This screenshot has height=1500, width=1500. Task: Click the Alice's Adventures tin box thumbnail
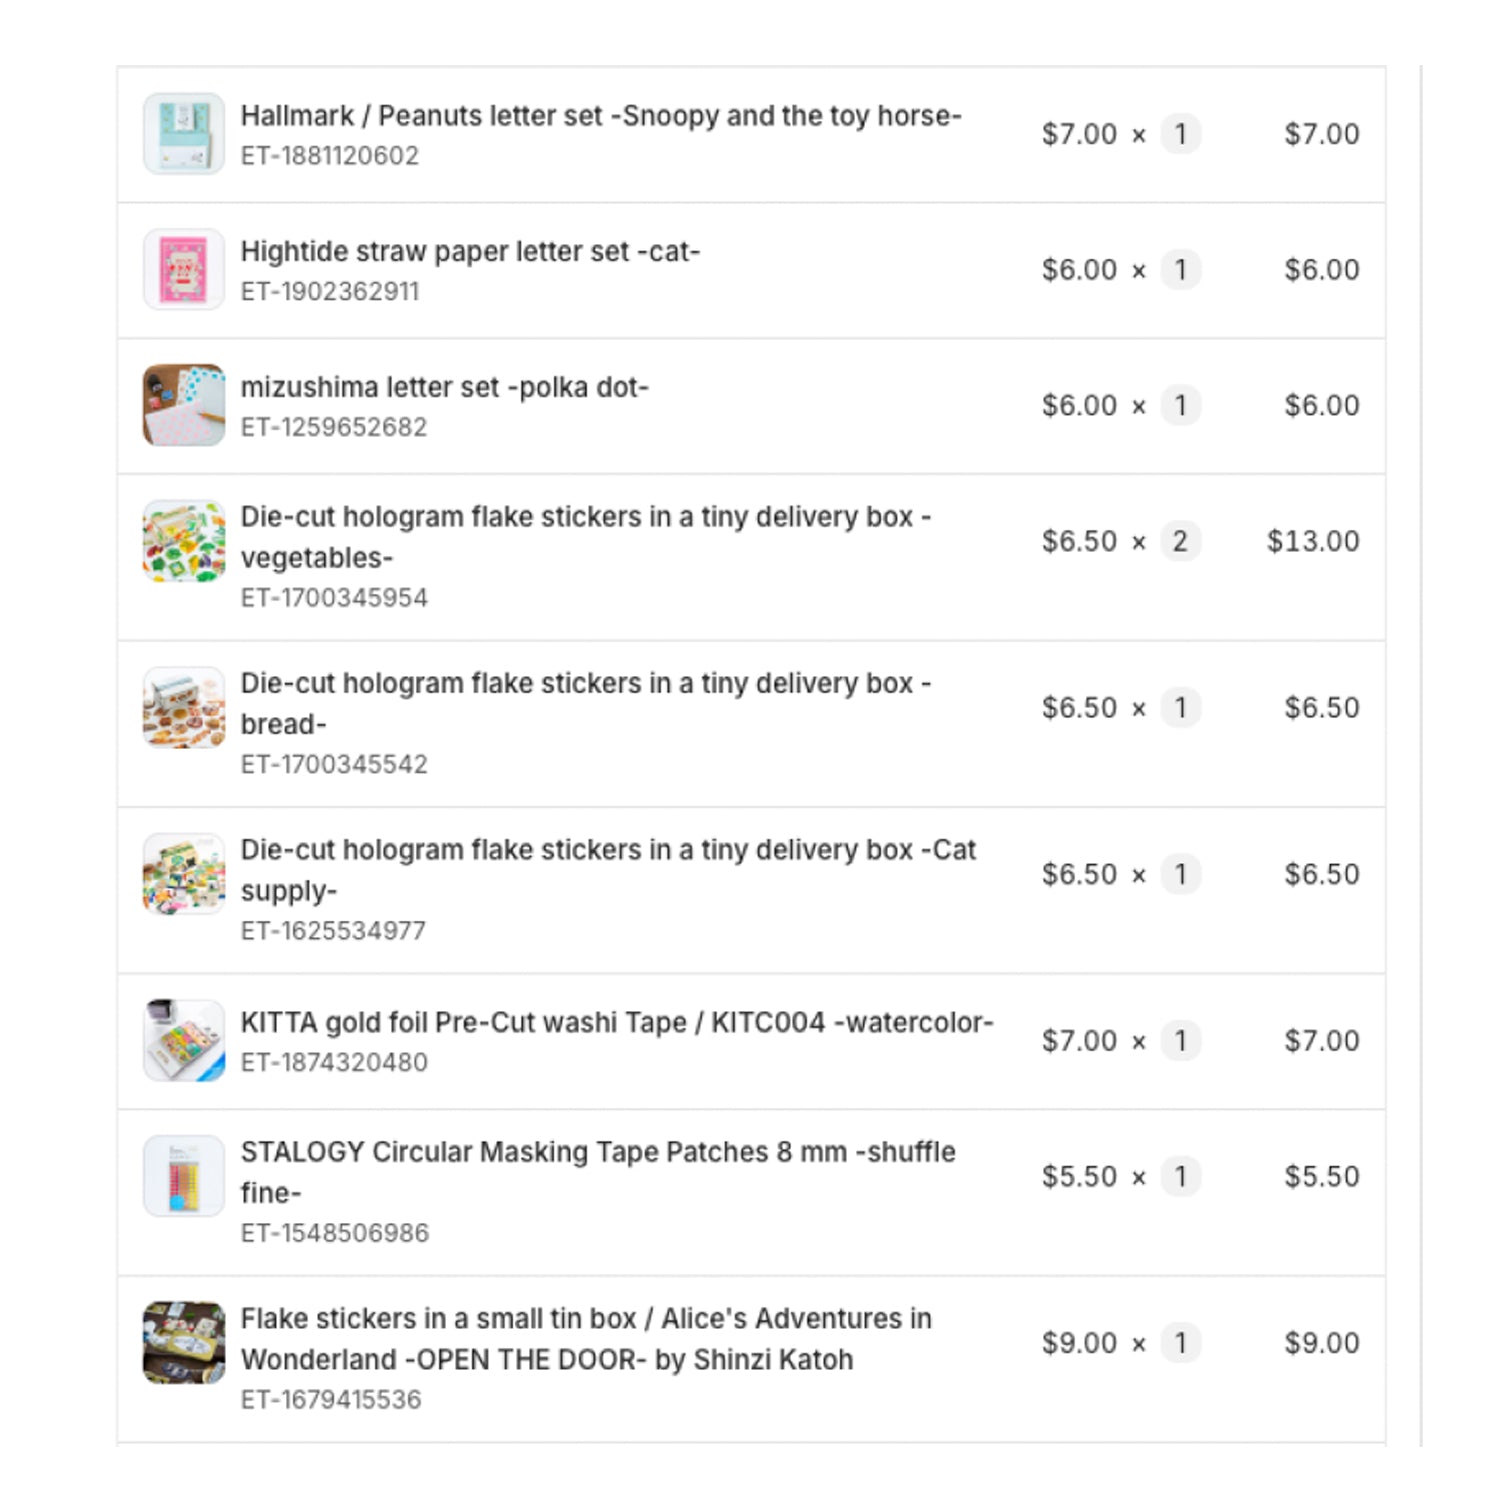[184, 1343]
